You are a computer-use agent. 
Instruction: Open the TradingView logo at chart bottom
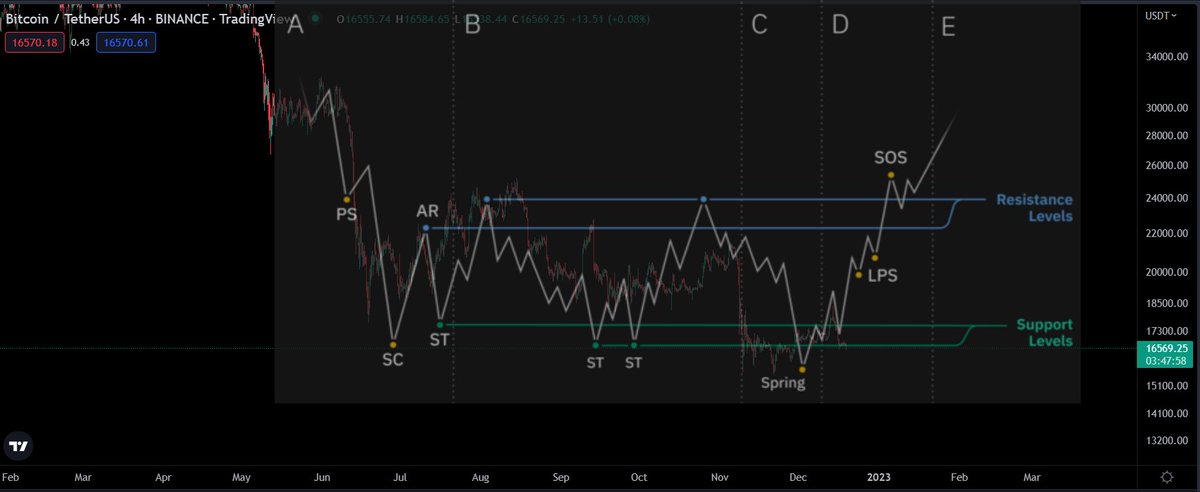[18, 447]
